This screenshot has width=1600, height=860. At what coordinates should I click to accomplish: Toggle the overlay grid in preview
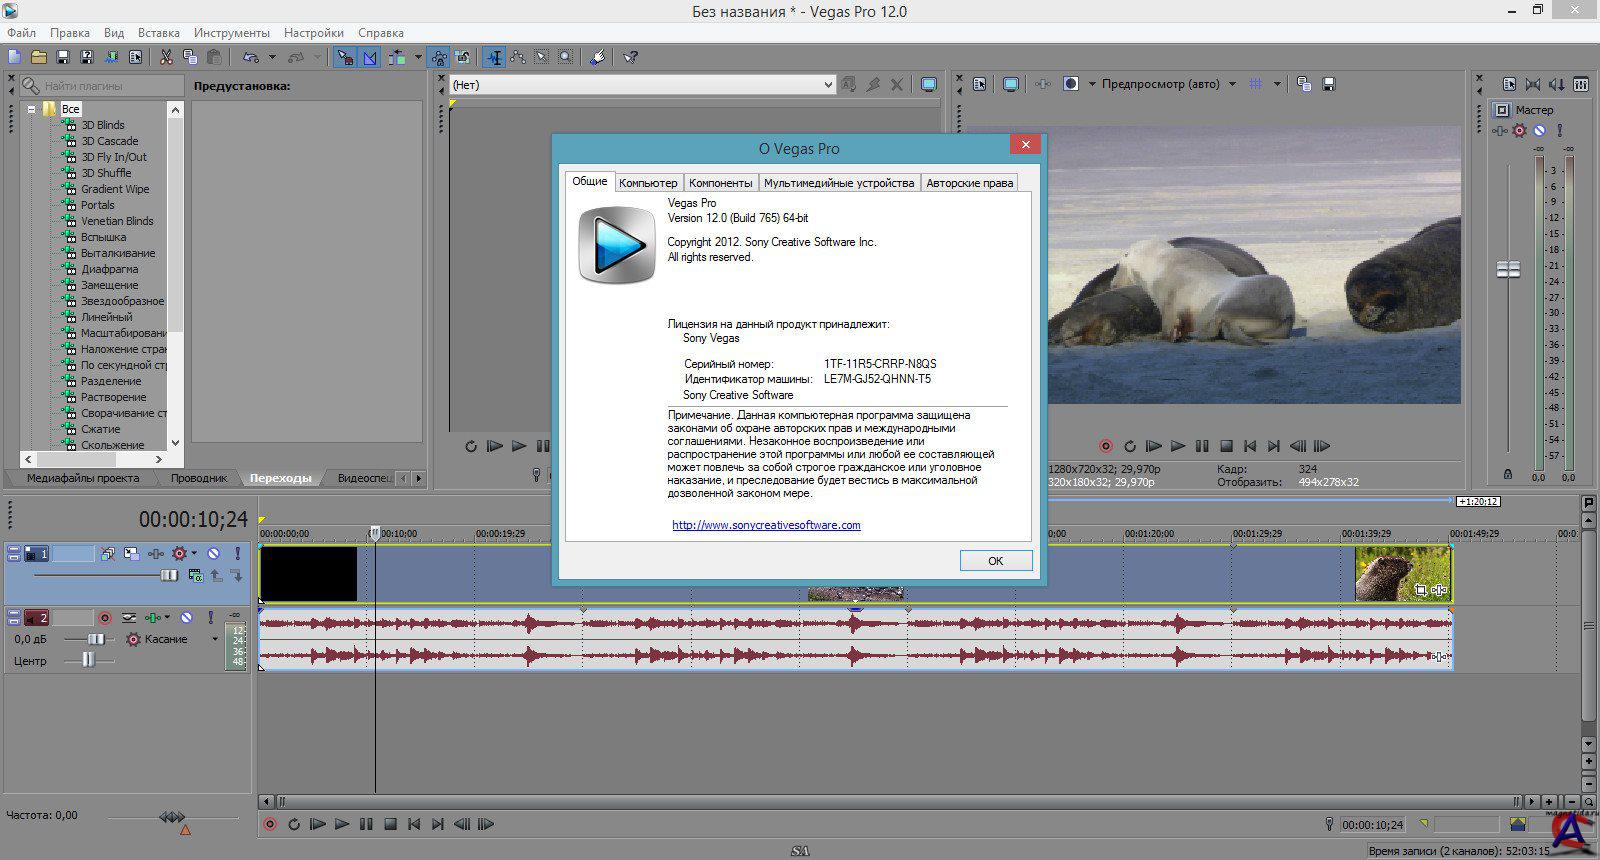click(1256, 84)
